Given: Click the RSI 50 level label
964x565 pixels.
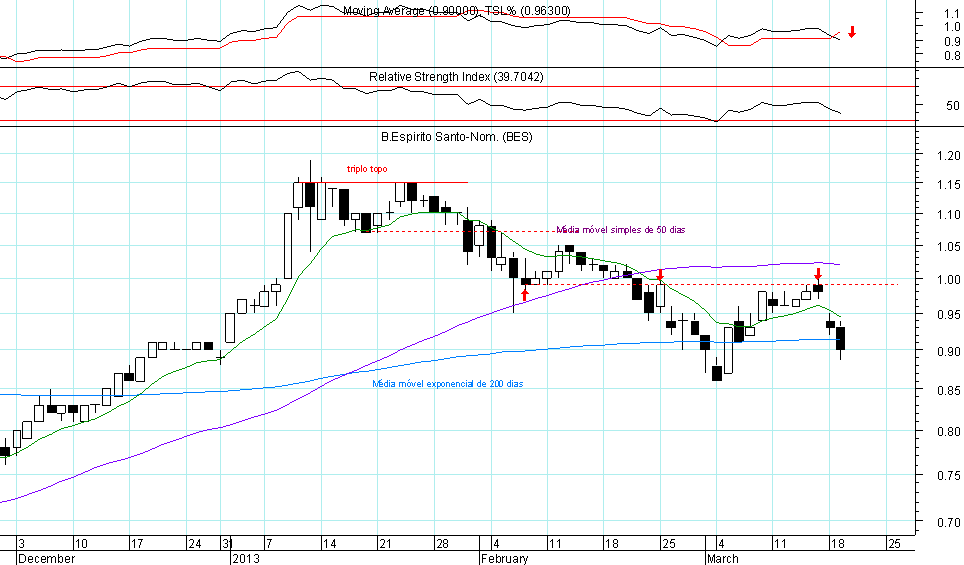Looking at the screenshot, I should [953, 106].
